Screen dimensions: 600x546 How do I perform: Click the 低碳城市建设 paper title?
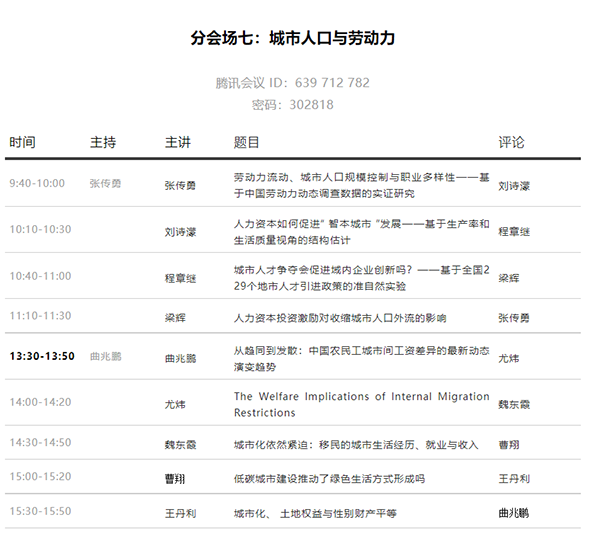[x=328, y=478]
